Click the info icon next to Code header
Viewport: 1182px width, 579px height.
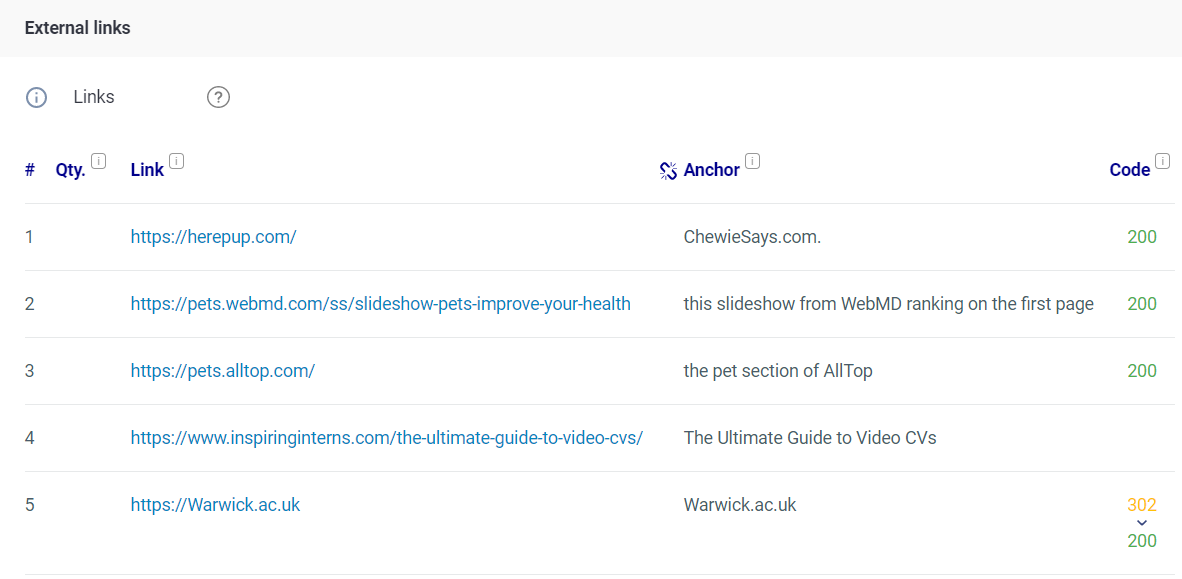click(x=1162, y=161)
